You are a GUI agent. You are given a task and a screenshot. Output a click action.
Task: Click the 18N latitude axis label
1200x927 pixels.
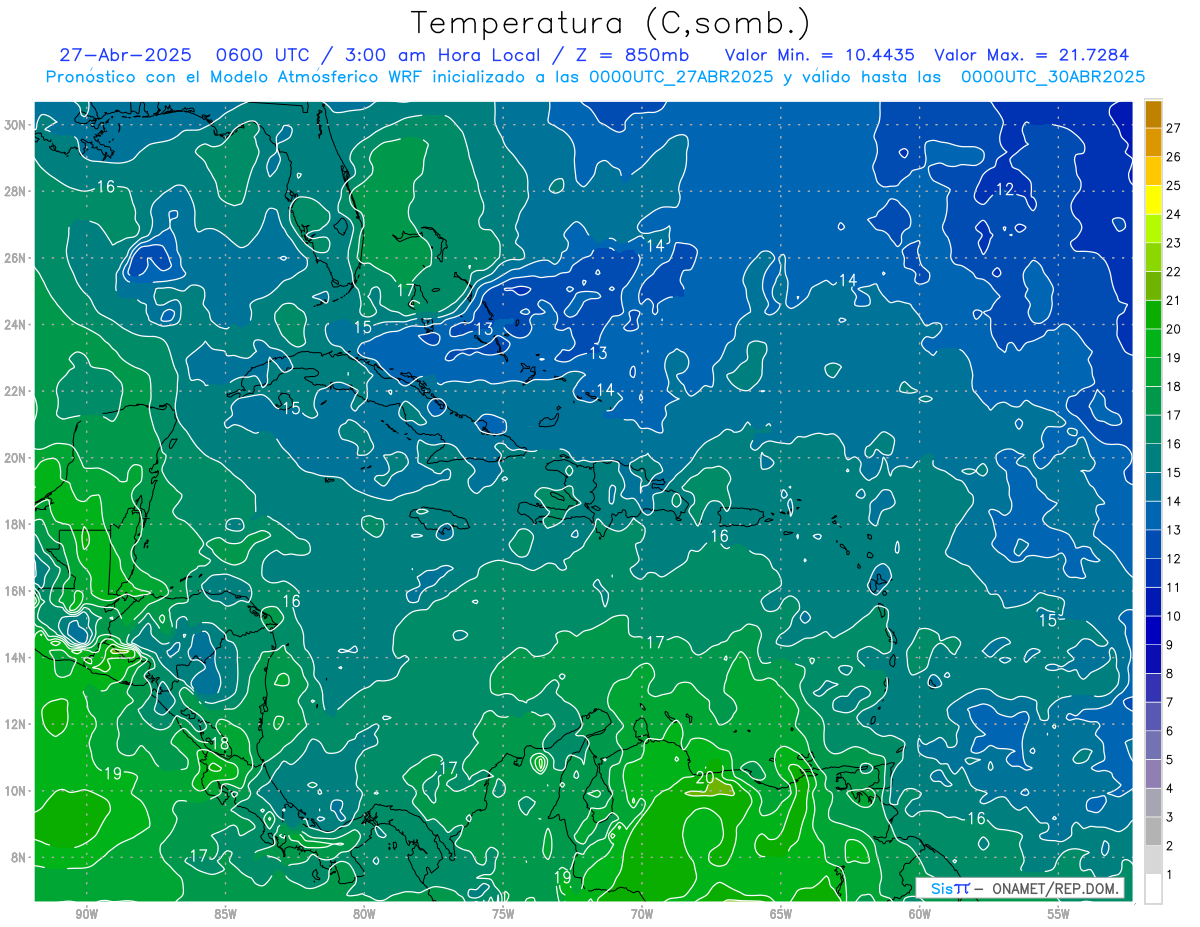[15, 524]
